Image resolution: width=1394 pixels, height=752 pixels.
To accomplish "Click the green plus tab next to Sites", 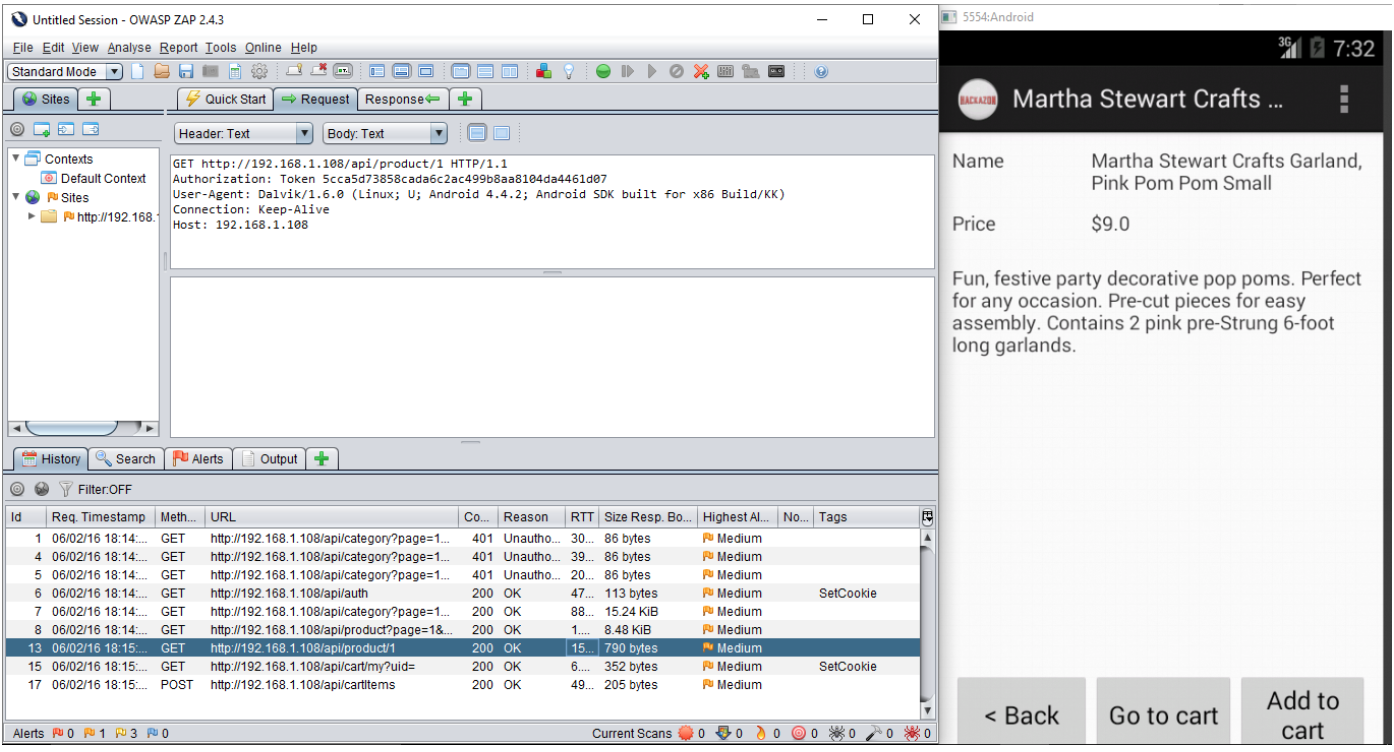I will (93, 99).
